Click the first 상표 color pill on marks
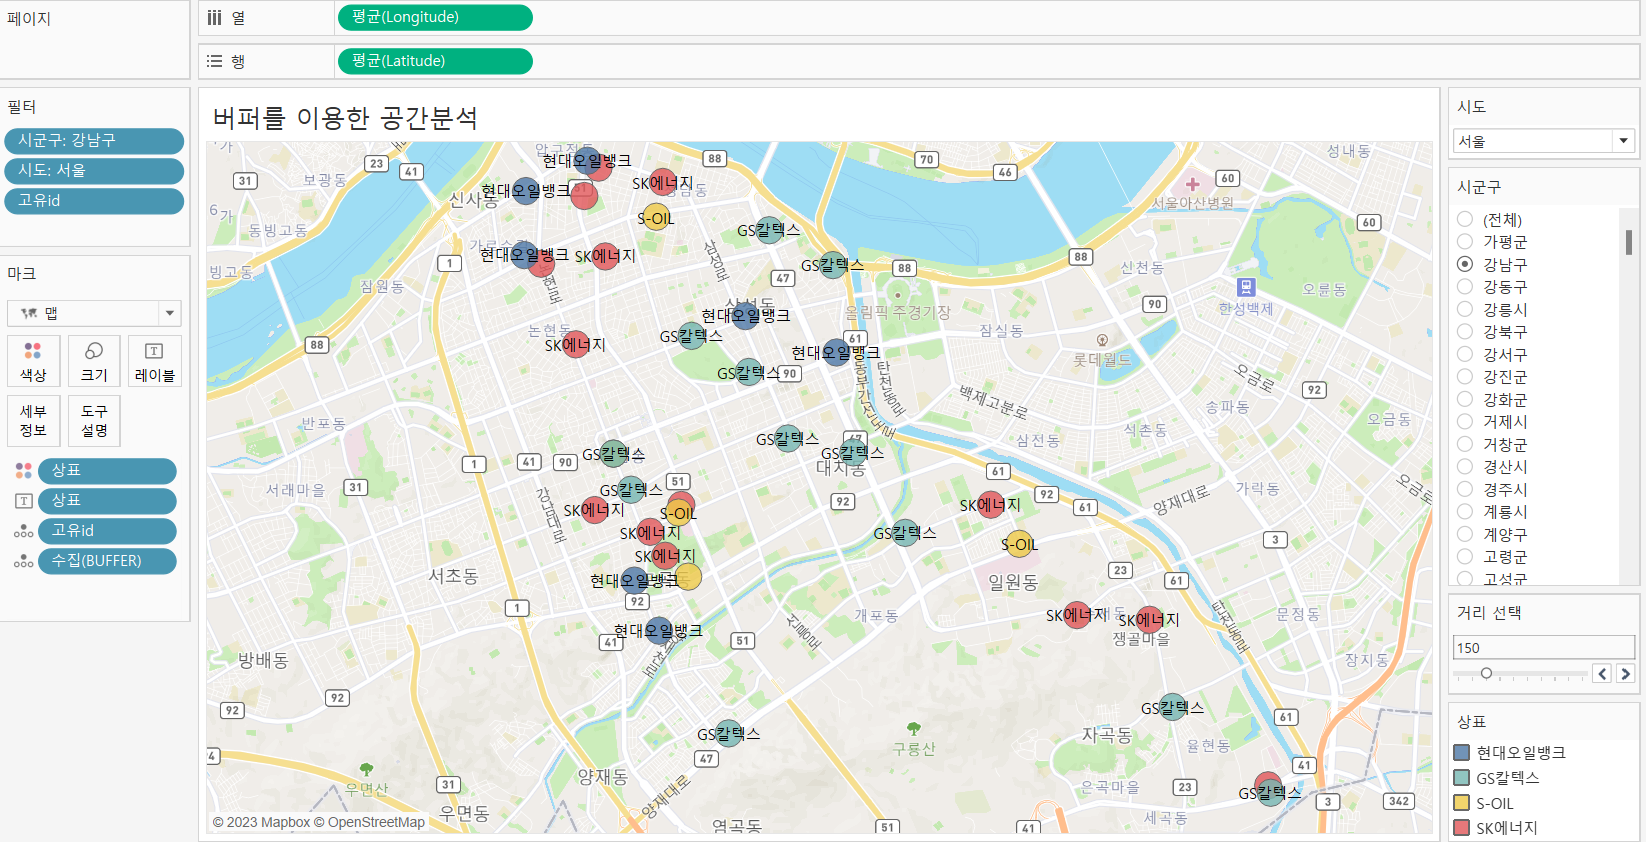The width and height of the screenshot is (1646, 842). tap(107, 471)
